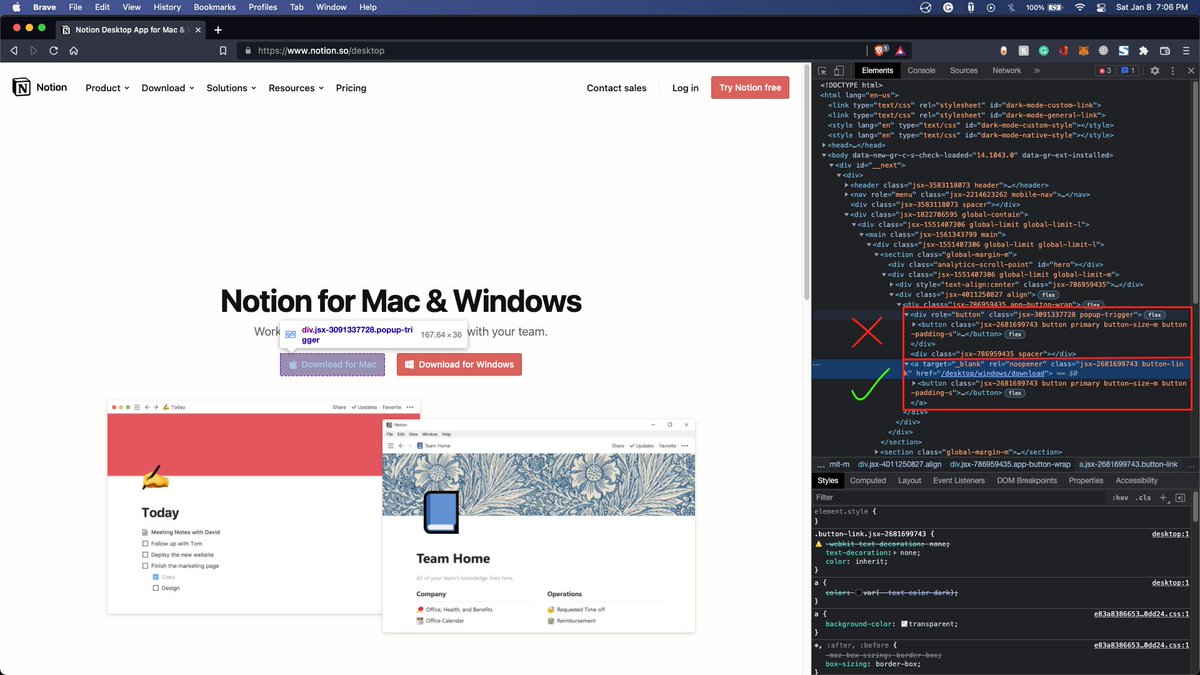This screenshot has height=675, width=1200.
Task: Expand the header jsx-3583118073 node
Action: (x=847, y=185)
